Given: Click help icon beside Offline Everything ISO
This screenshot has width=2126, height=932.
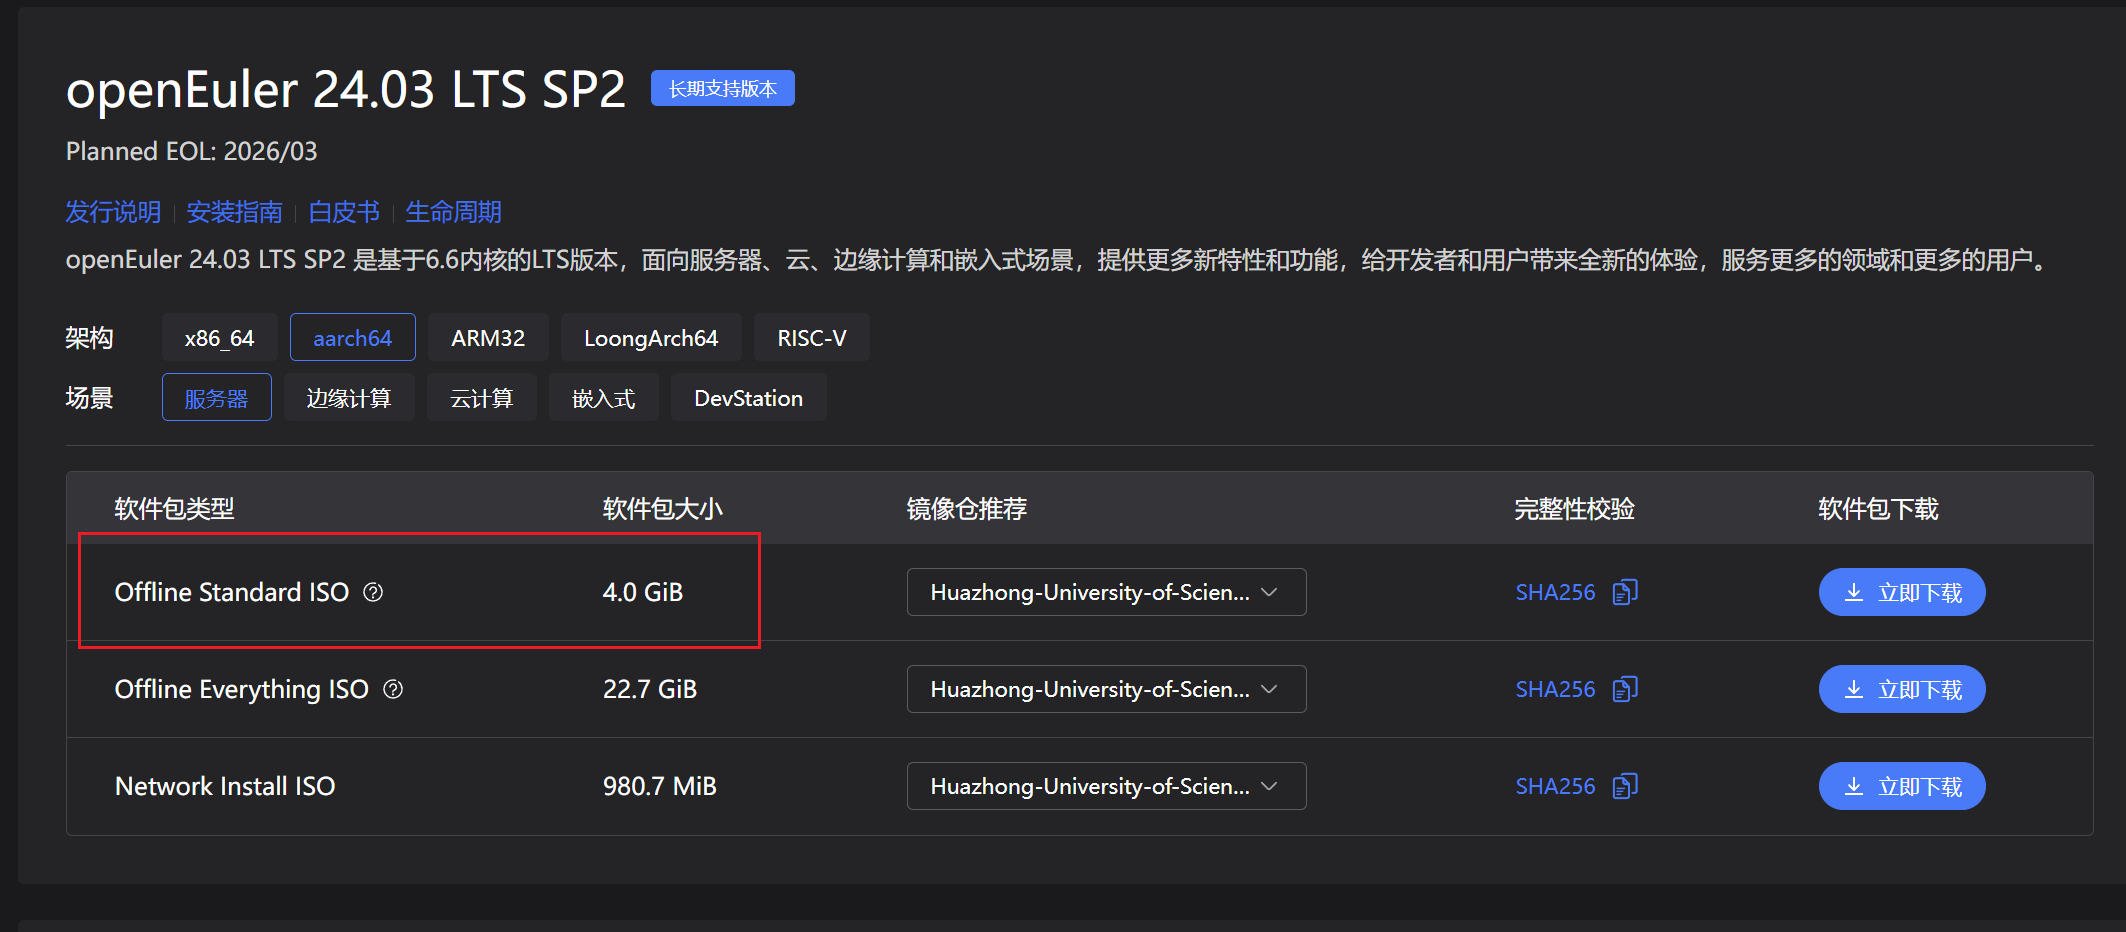Looking at the screenshot, I should [x=393, y=689].
